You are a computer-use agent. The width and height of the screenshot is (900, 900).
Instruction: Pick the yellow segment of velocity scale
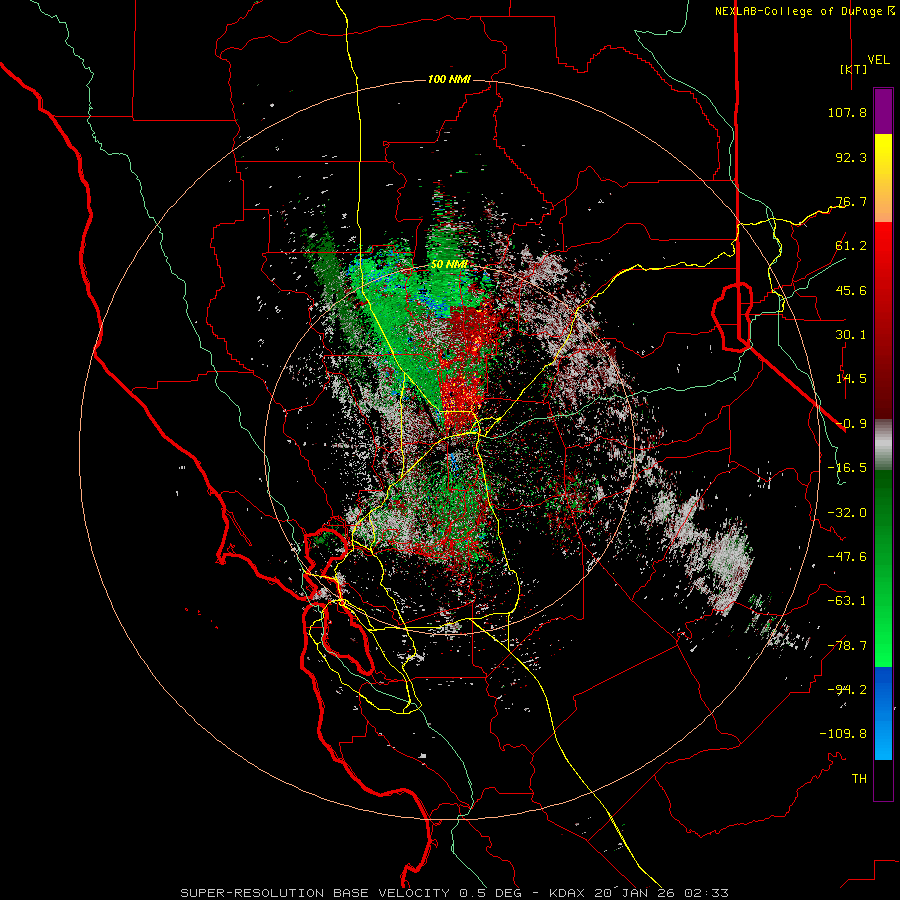883,156
